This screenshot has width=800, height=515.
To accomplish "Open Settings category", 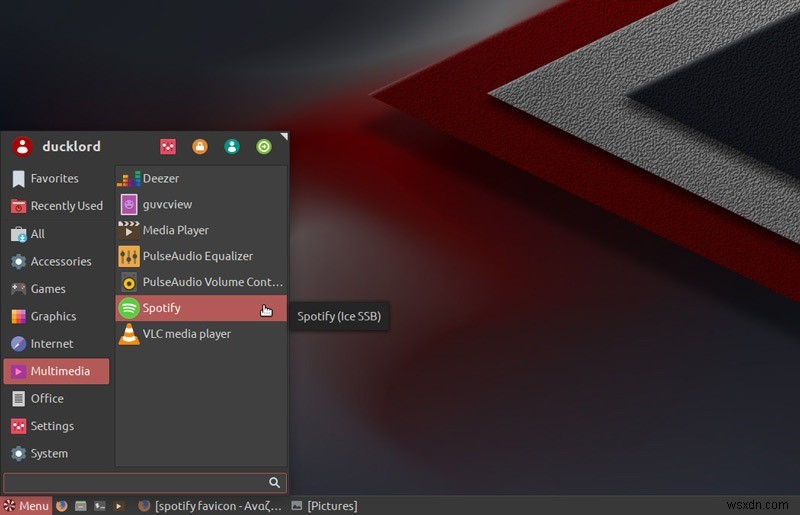I will pyautogui.click(x=56, y=426).
